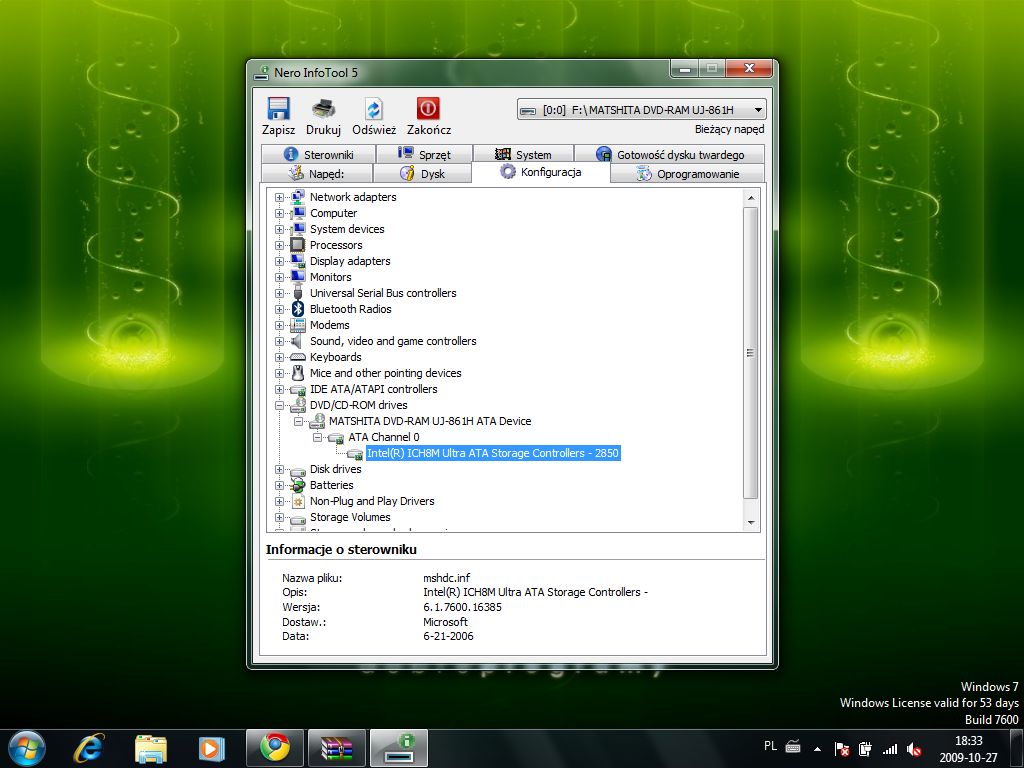Image resolution: width=1024 pixels, height=768 pixels.
Task: Launch Internet Explorer from the taskbar
Action: point(89,748)
